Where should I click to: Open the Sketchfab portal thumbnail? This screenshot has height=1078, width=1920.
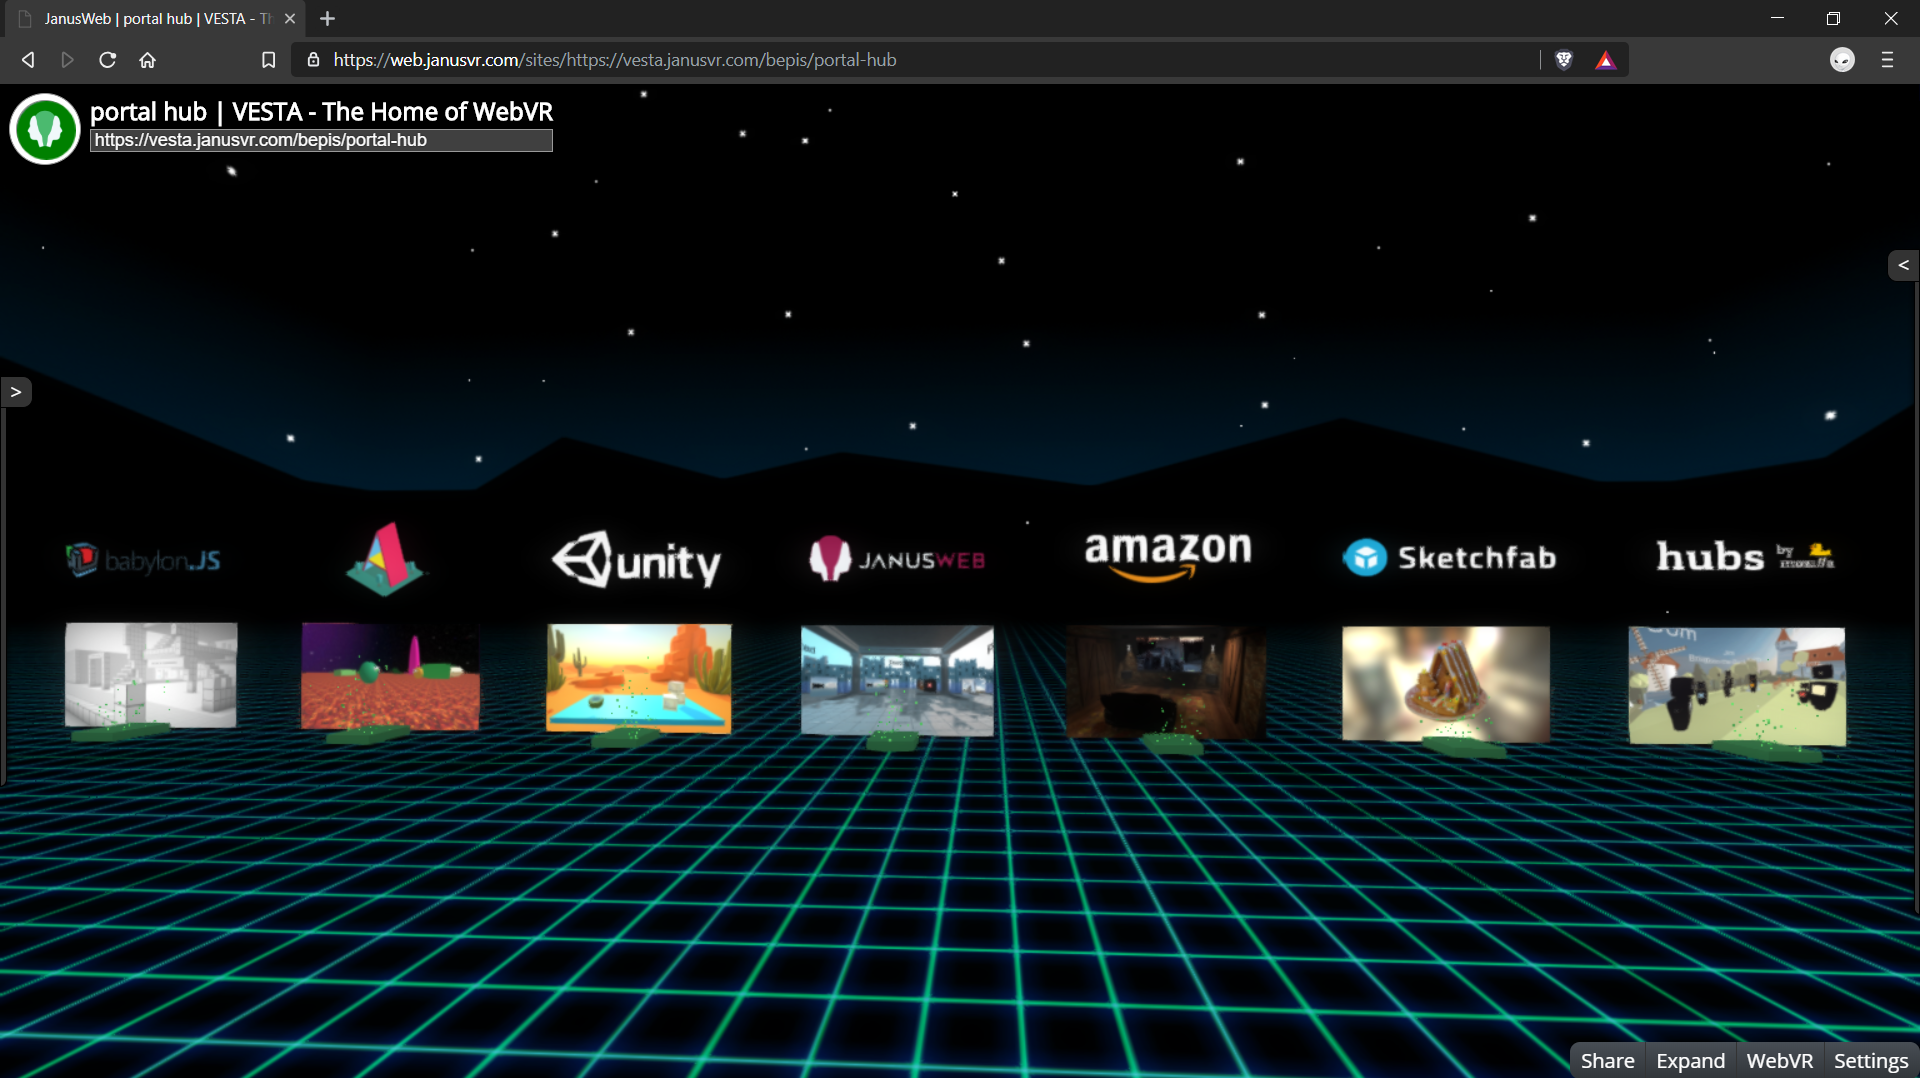[x=1445, y=684]
